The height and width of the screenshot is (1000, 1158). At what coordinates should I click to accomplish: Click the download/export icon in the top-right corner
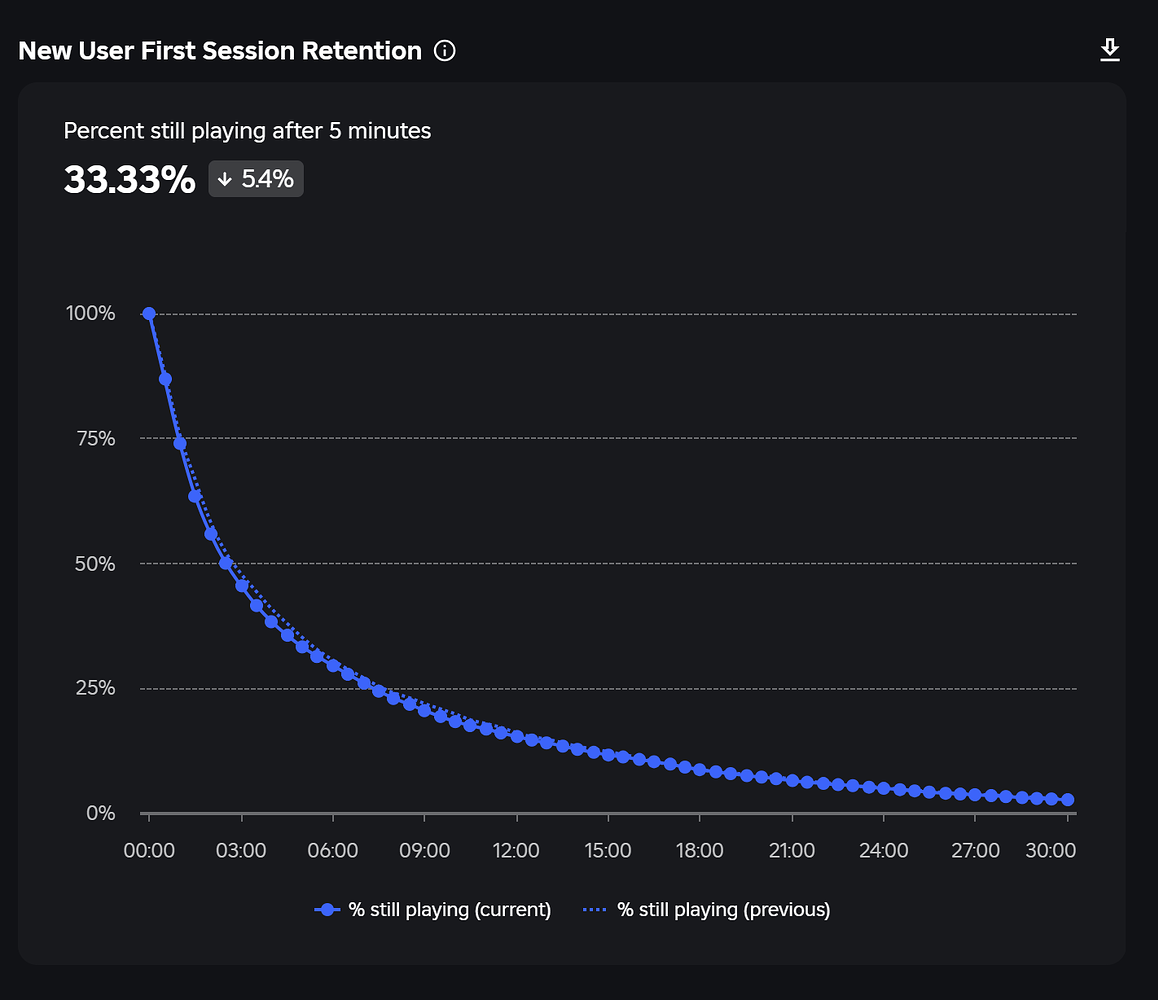tap(1110, 48)
